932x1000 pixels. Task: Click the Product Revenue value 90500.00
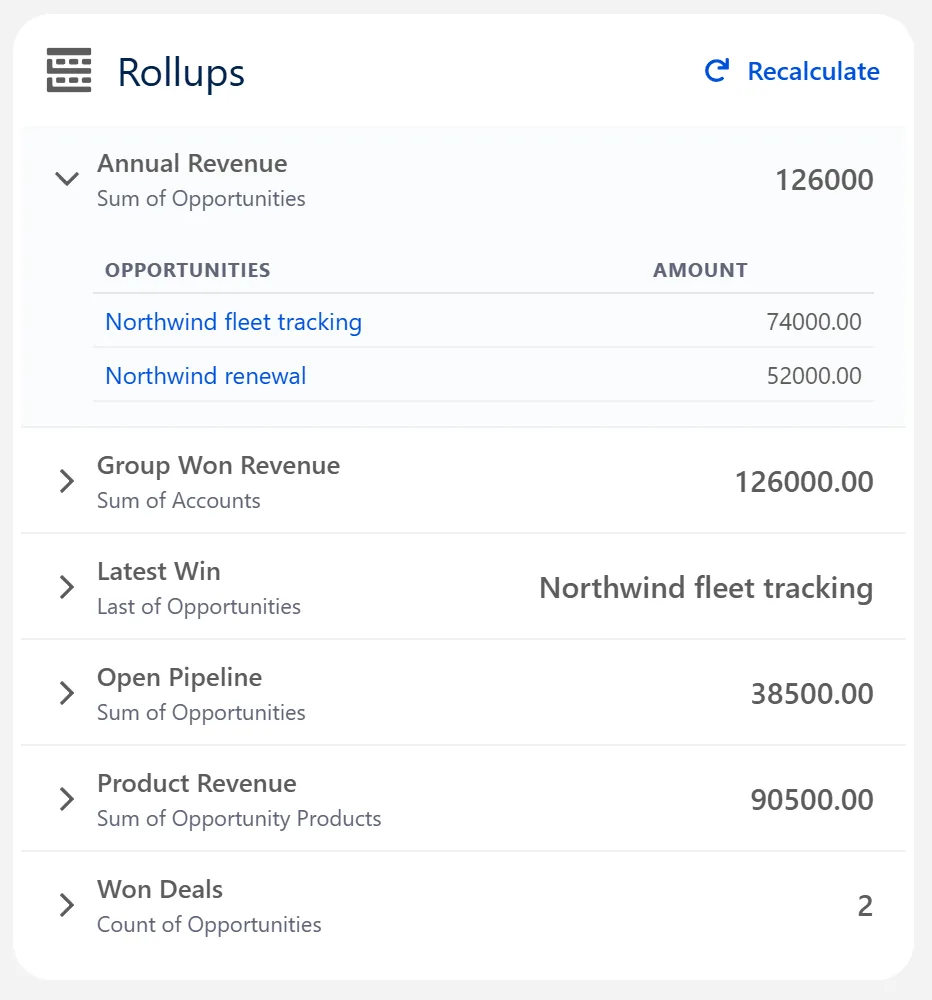(x=812, y=800)
